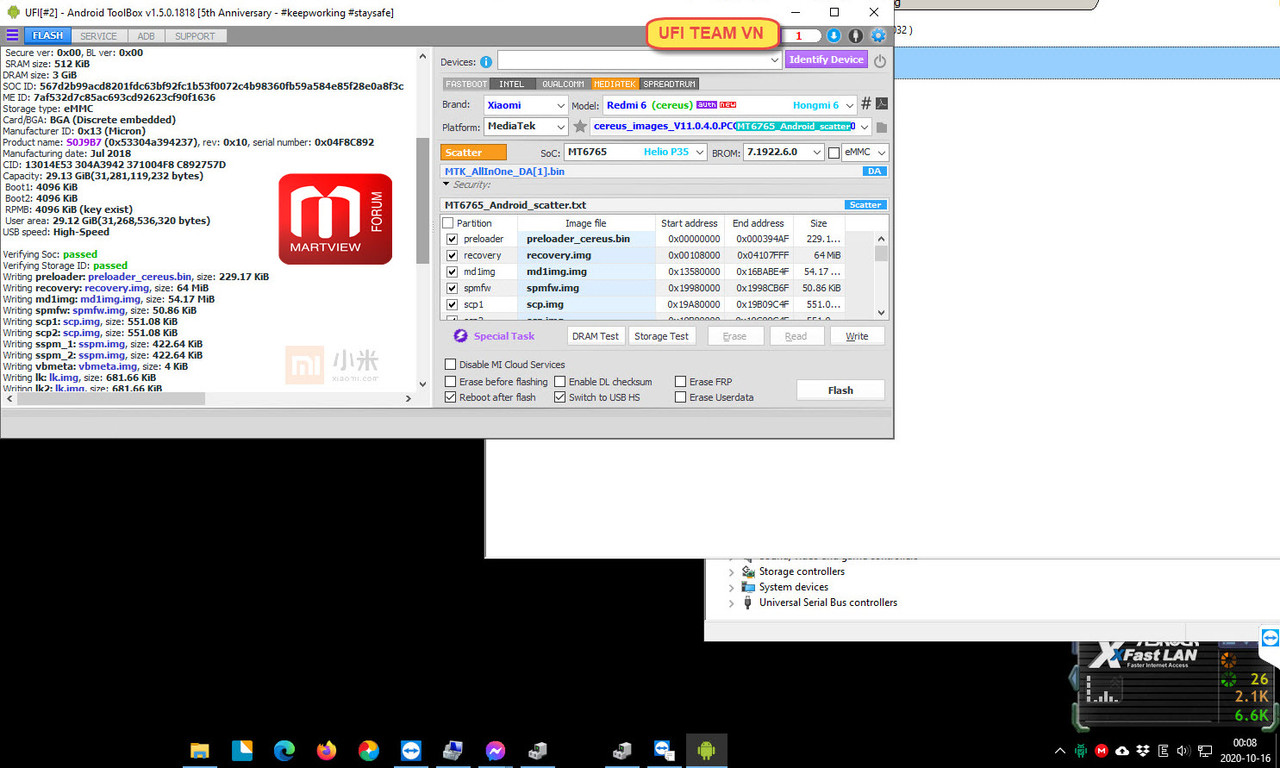The width and height of the screenshot is (1280, 768).
Task: Click the hash symbol next to Model
Action: point(866,104)
